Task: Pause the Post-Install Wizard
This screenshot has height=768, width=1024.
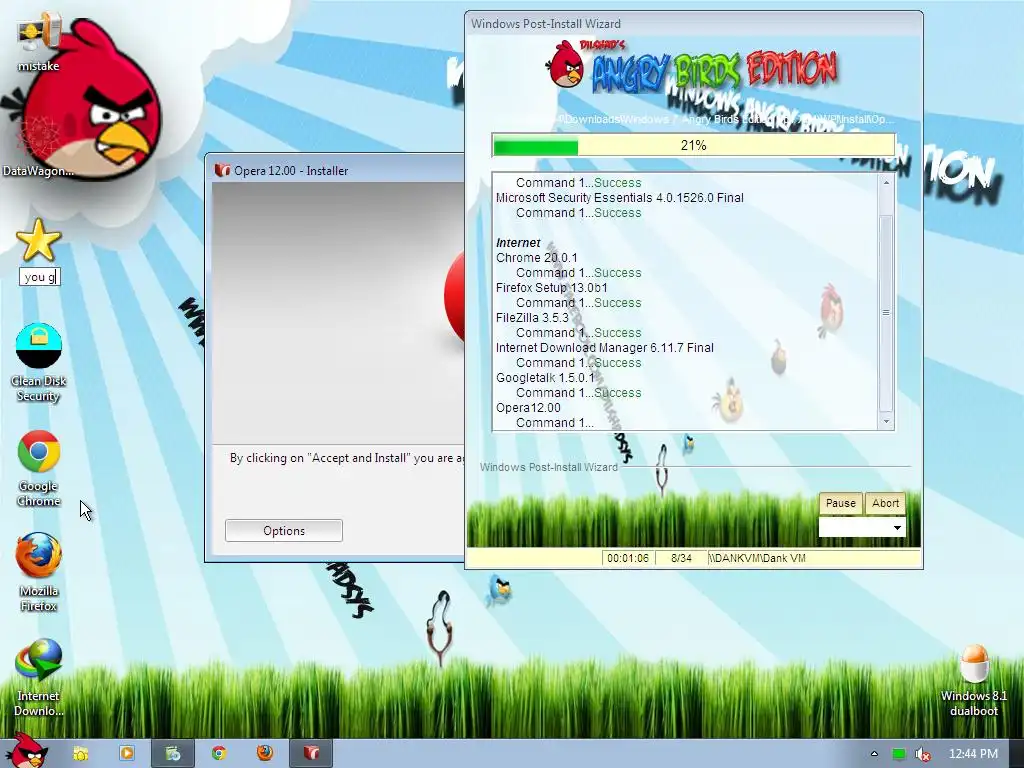Action: tap(840, 503)
